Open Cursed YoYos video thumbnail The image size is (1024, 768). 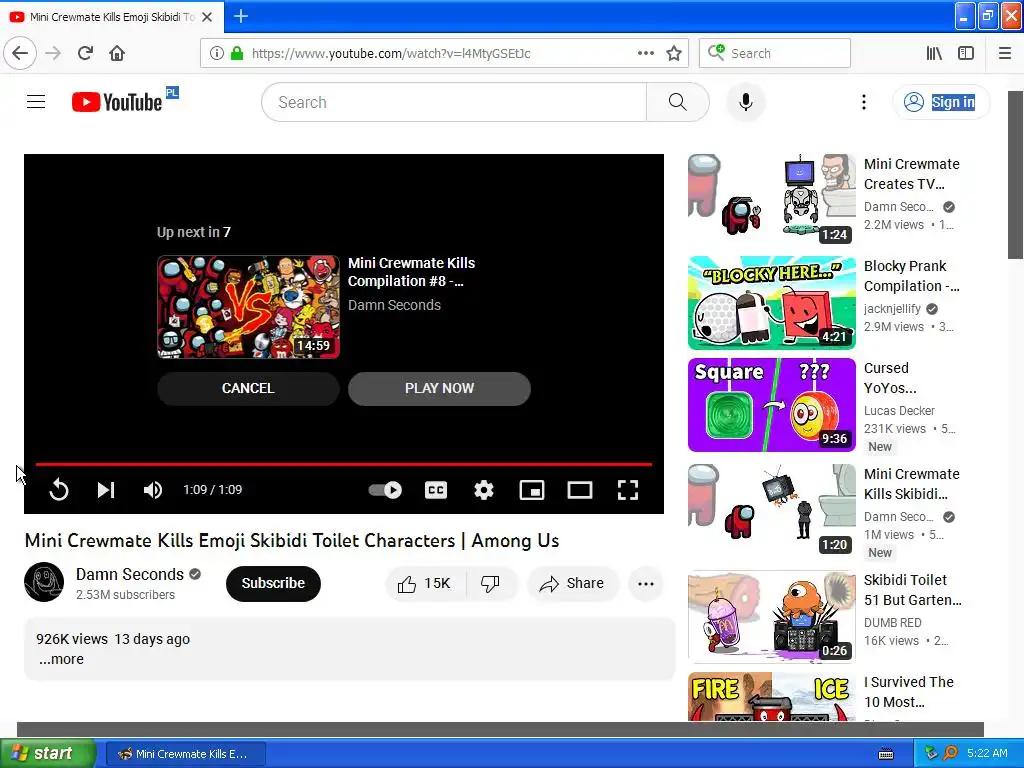tap(772, 405)
